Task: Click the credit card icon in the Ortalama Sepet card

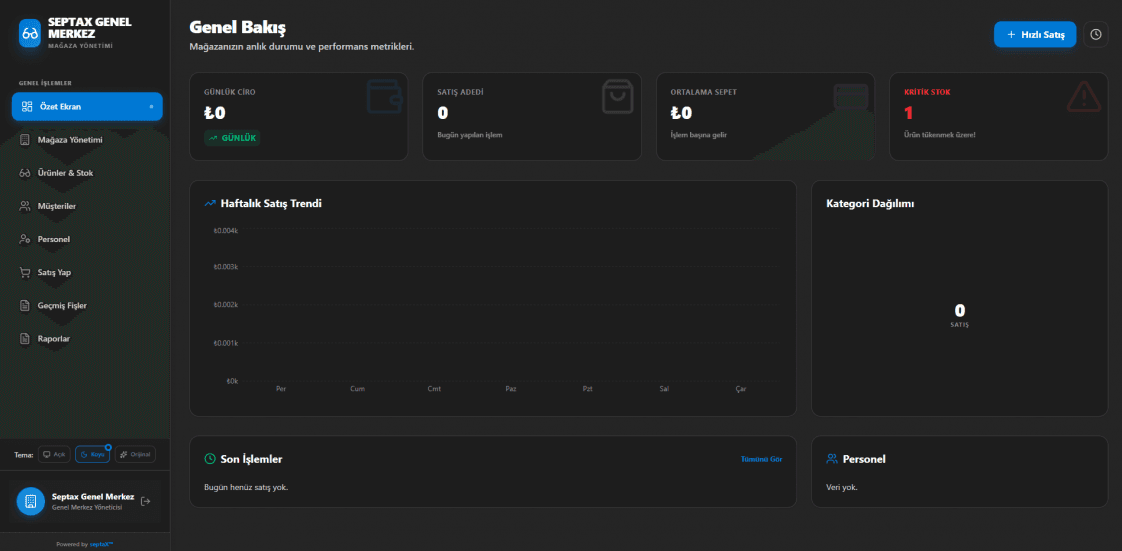Action: 851,97
